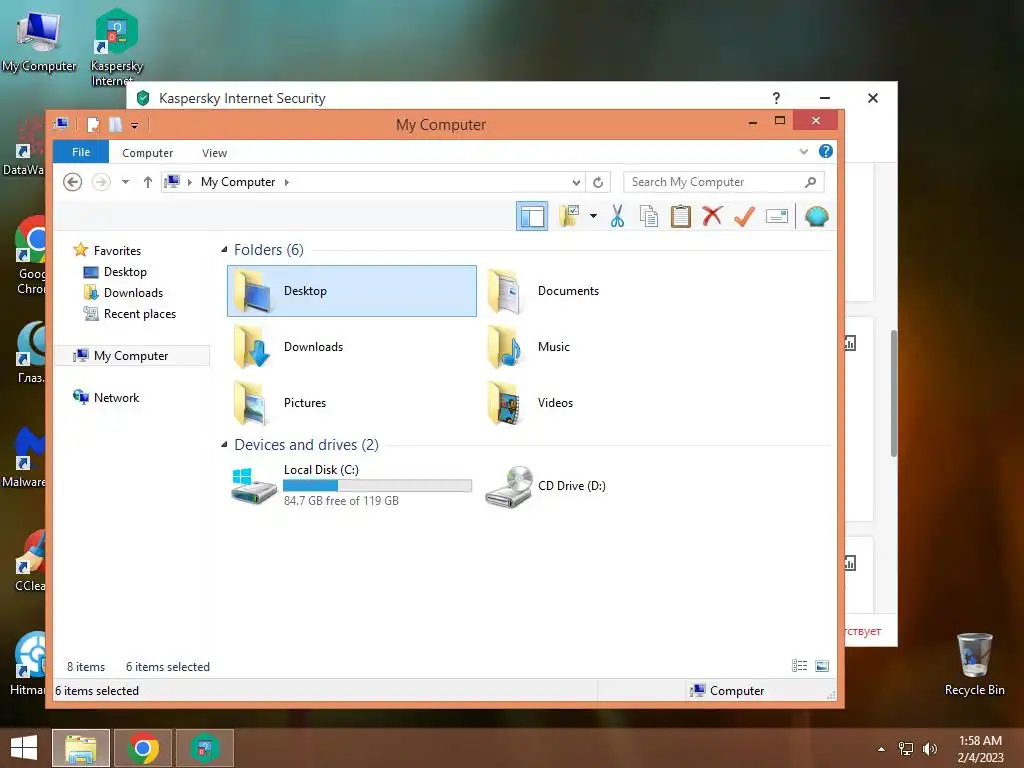Image resolution: width=1024 pixels, height=768 pixels.
Task: Select Favorites in the navigation pane
Action: (x=107, y=250)
